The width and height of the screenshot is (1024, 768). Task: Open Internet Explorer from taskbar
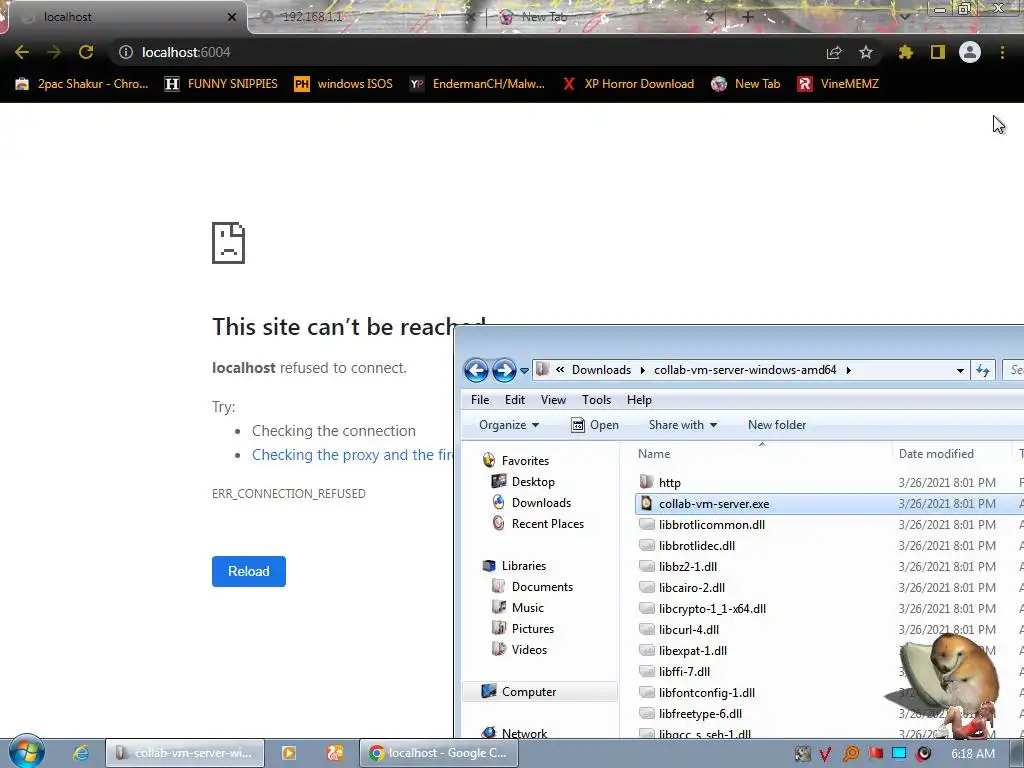pos(81,753)
